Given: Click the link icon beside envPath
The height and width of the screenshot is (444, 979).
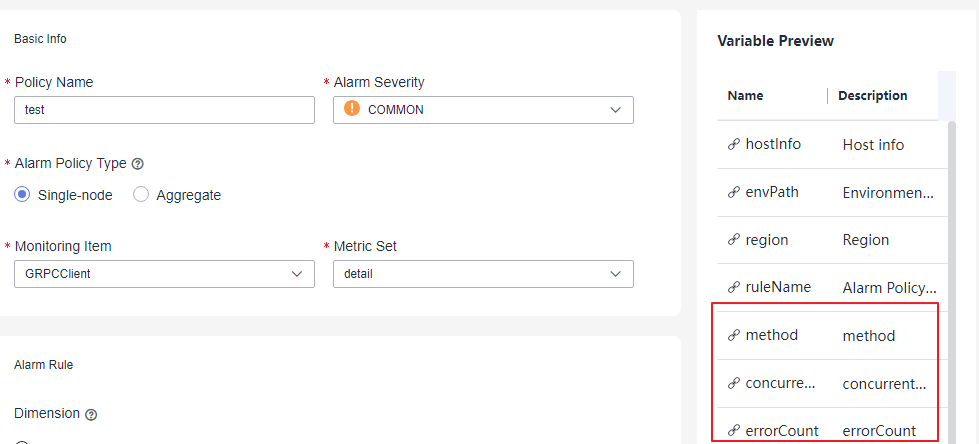Looking at the screenshot, I should [x=734, y=192].
